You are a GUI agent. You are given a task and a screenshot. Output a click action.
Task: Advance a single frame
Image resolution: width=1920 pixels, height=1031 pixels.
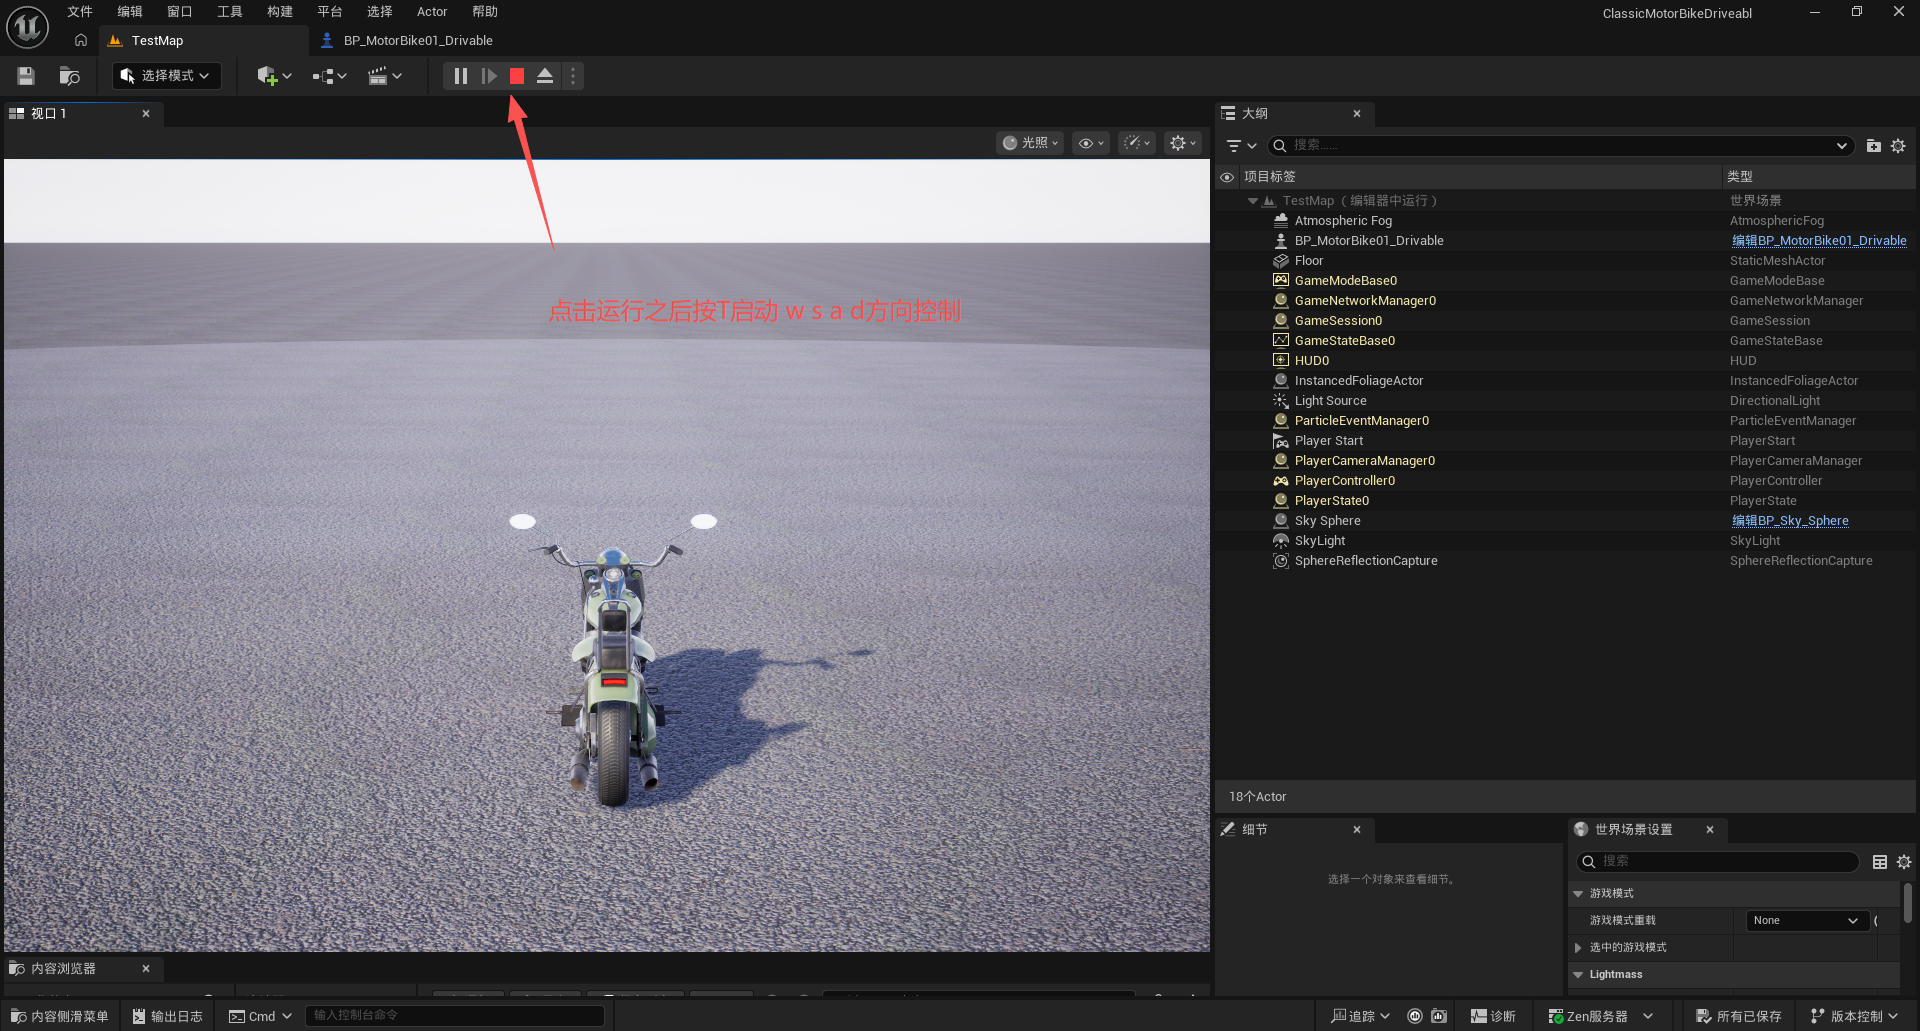click(x=489, y=76)
